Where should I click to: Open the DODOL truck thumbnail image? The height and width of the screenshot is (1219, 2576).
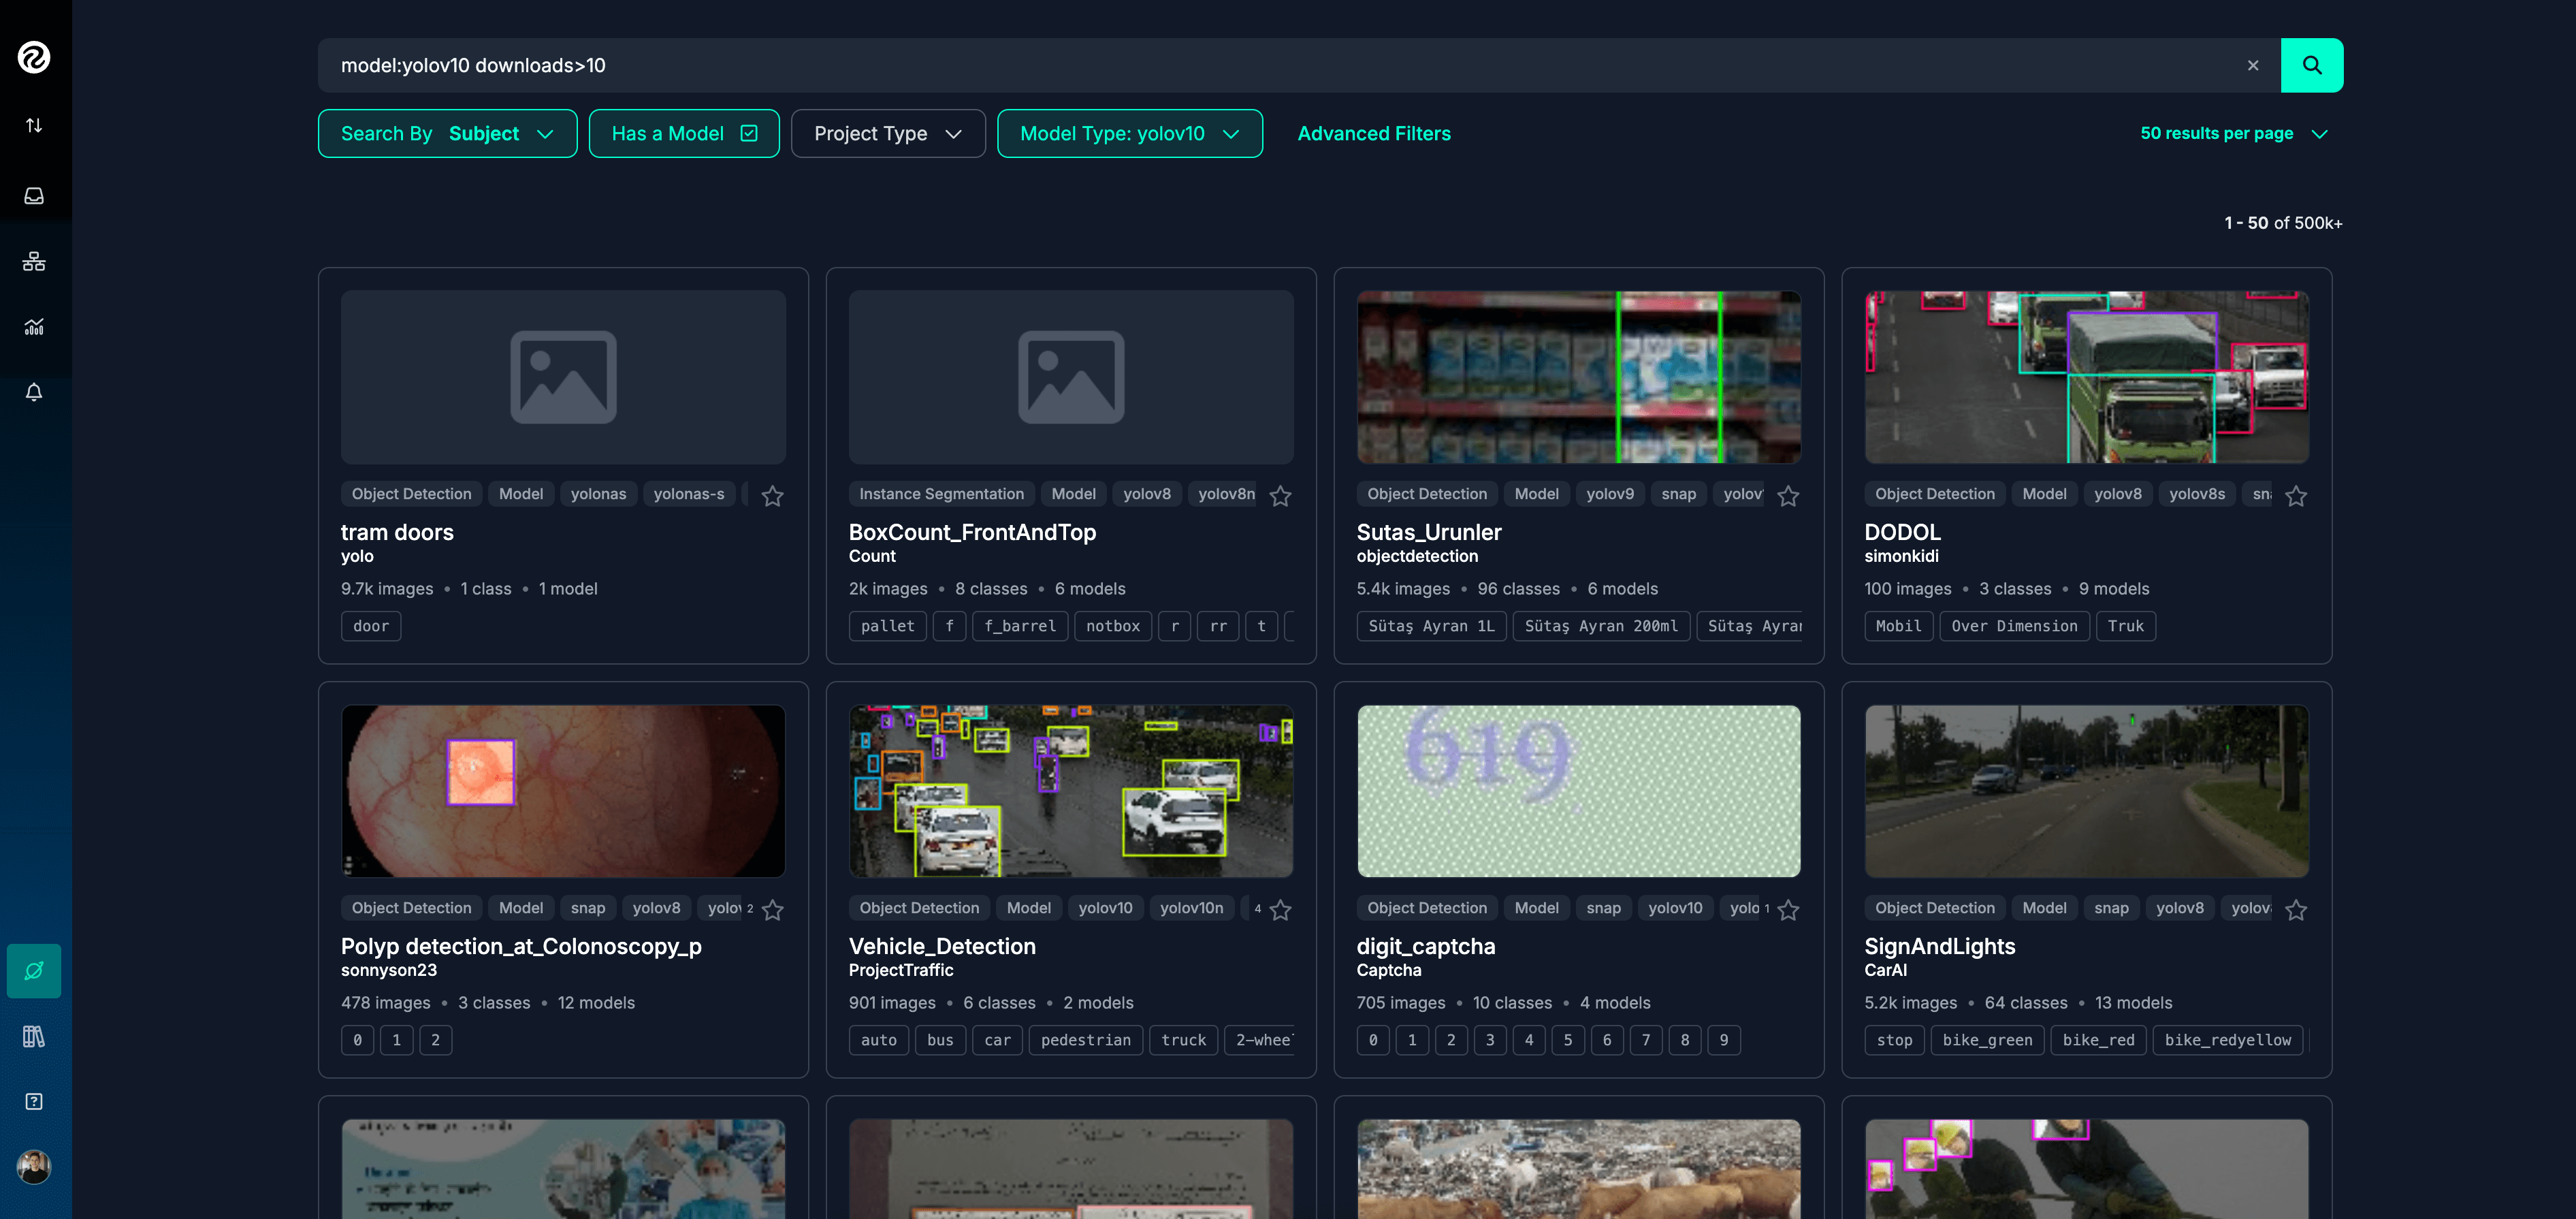[x=2086, y=377]
